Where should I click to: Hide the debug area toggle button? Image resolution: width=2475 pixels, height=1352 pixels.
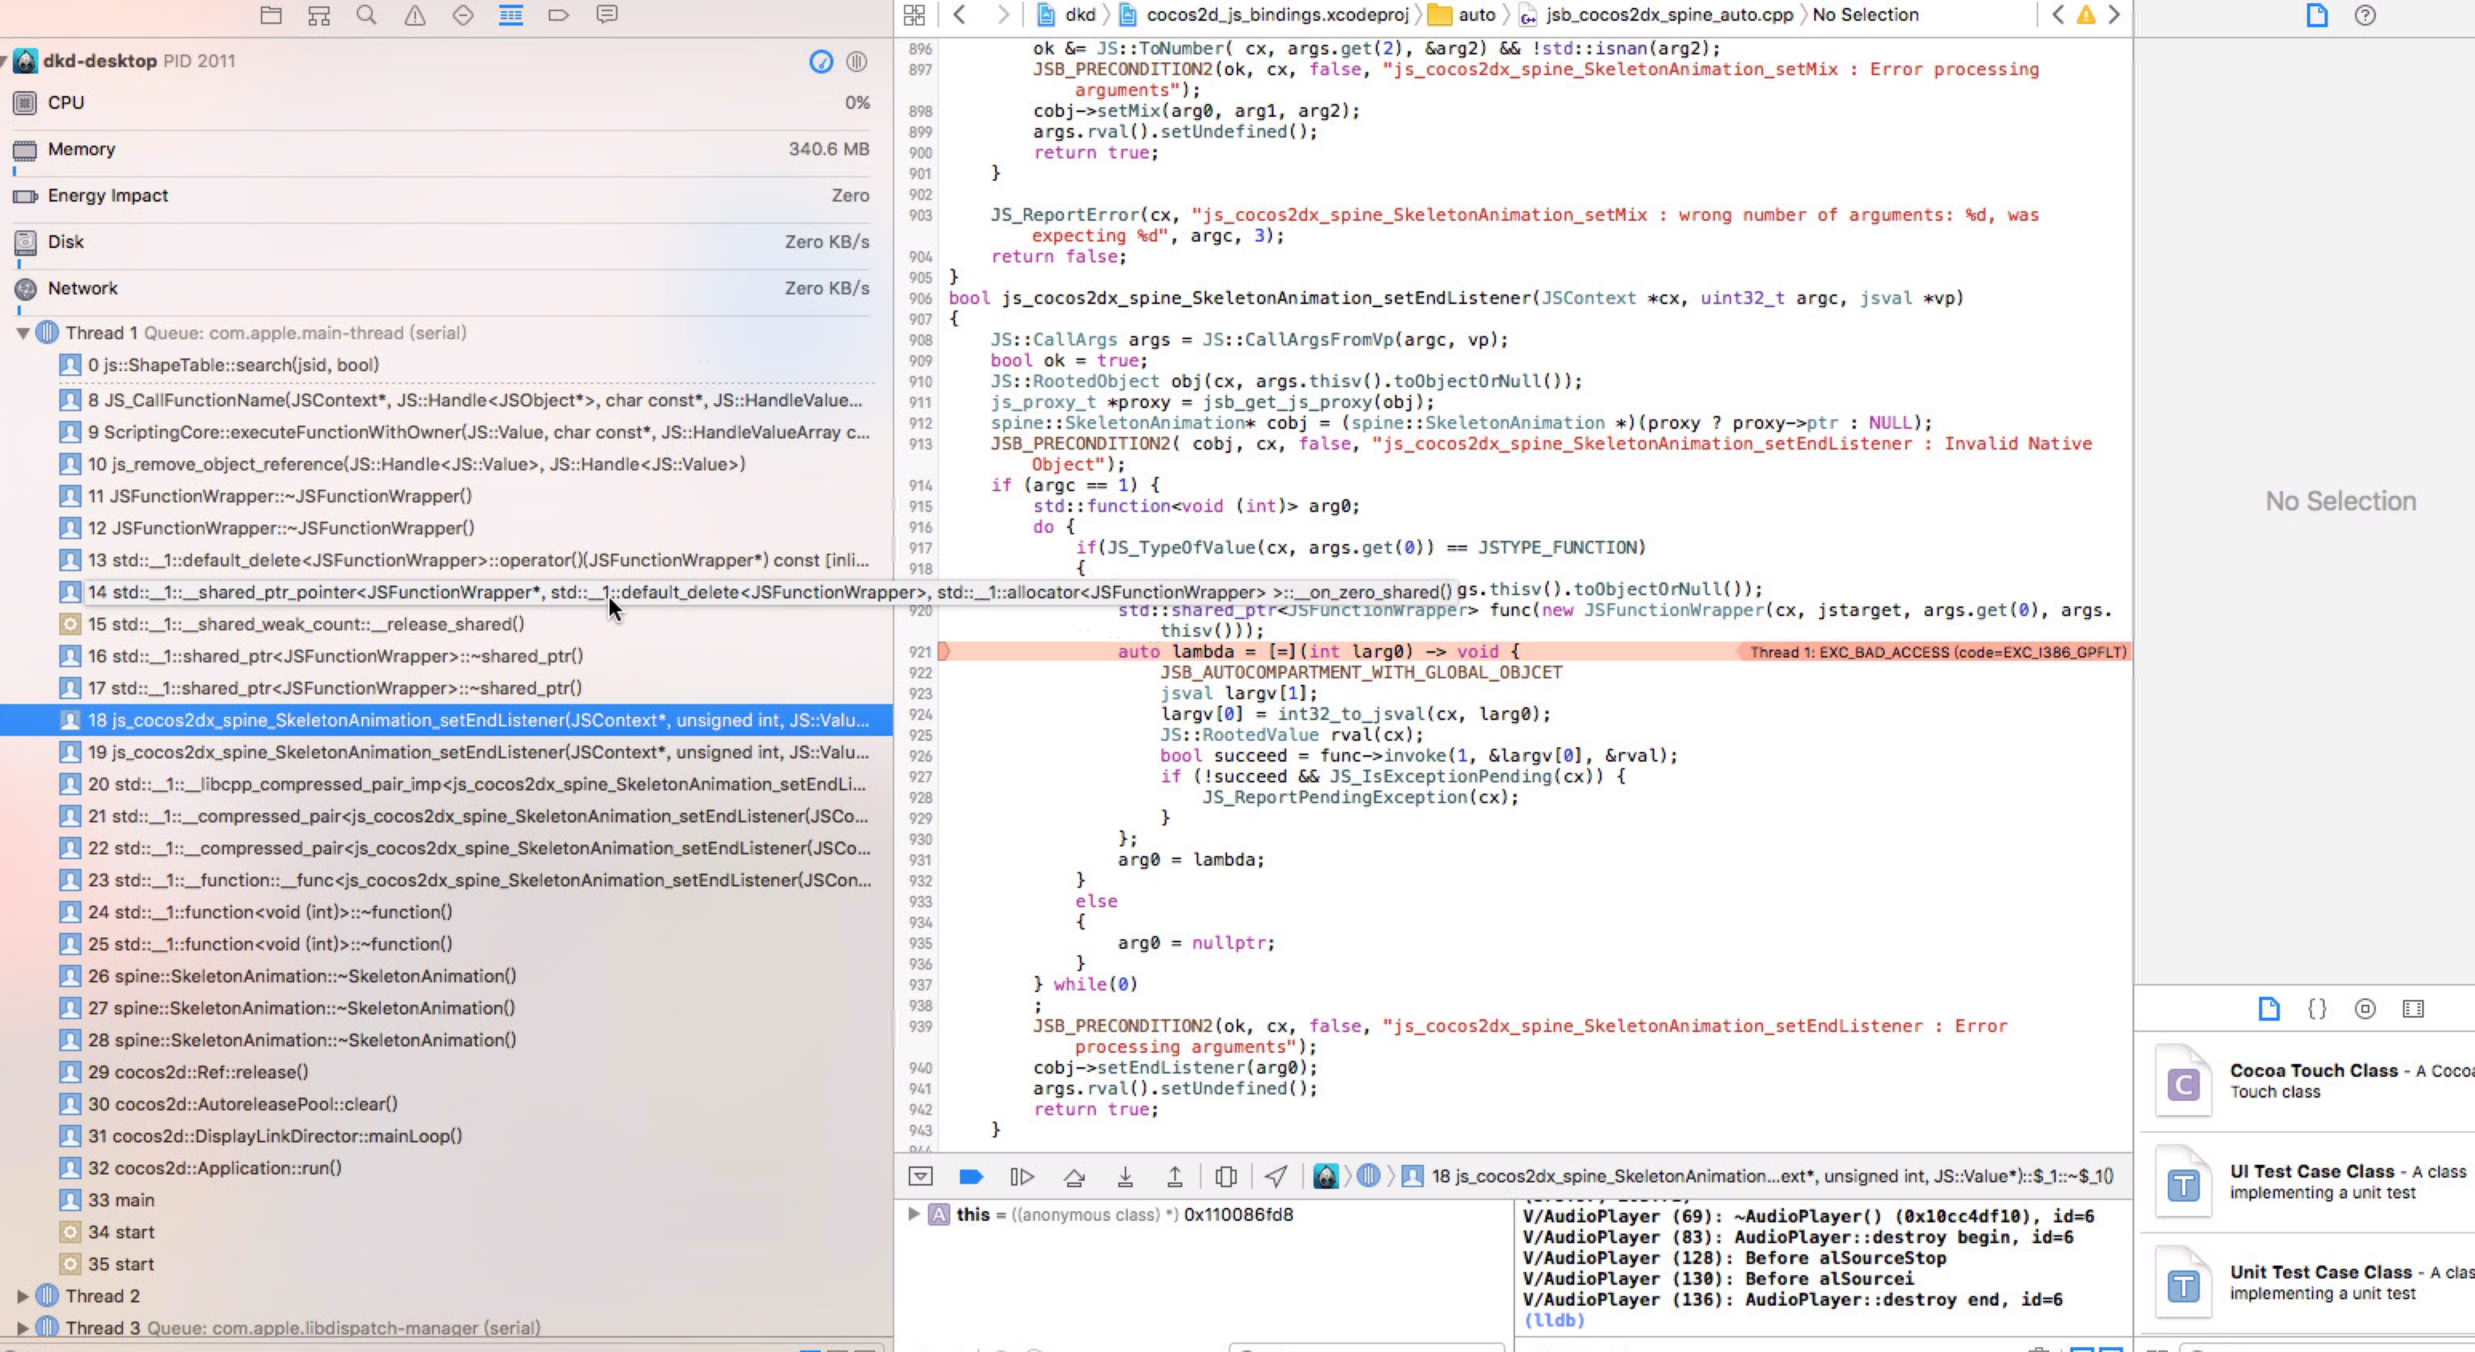pyautogui.click(x=920, y=1177)
